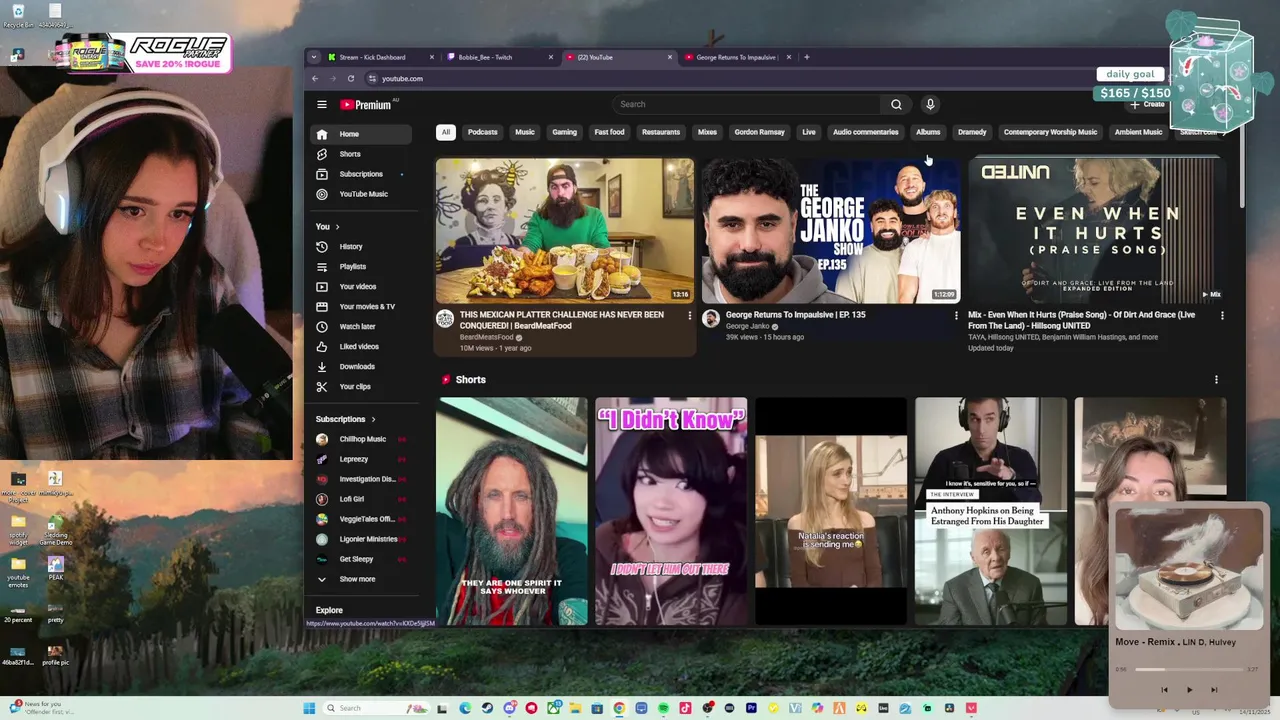Open Chillhop Music subscription
Image resolution: width=1280 pixels, height=720 pixels.
[360, 439]
